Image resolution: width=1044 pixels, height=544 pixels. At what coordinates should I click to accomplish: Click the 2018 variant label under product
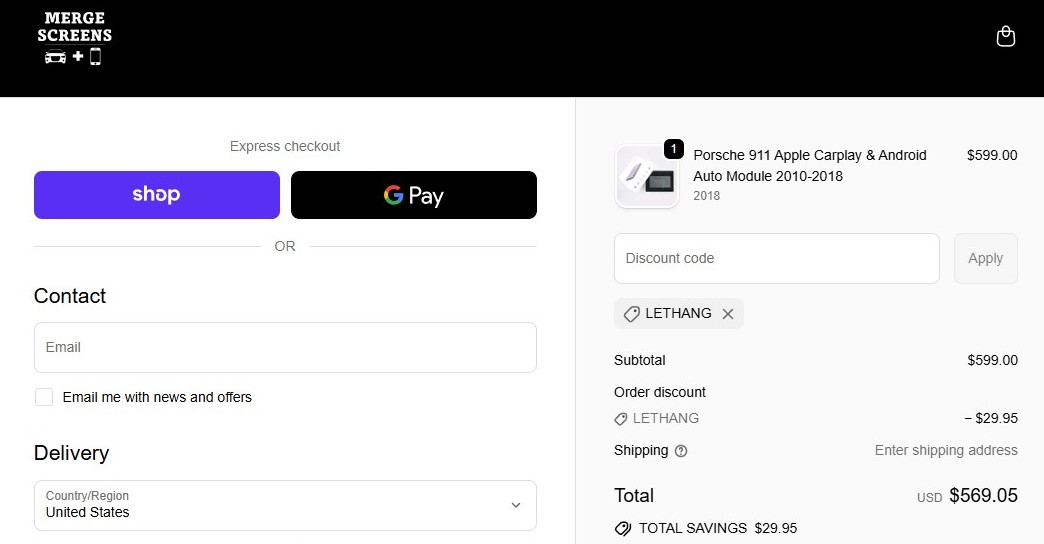706,196
